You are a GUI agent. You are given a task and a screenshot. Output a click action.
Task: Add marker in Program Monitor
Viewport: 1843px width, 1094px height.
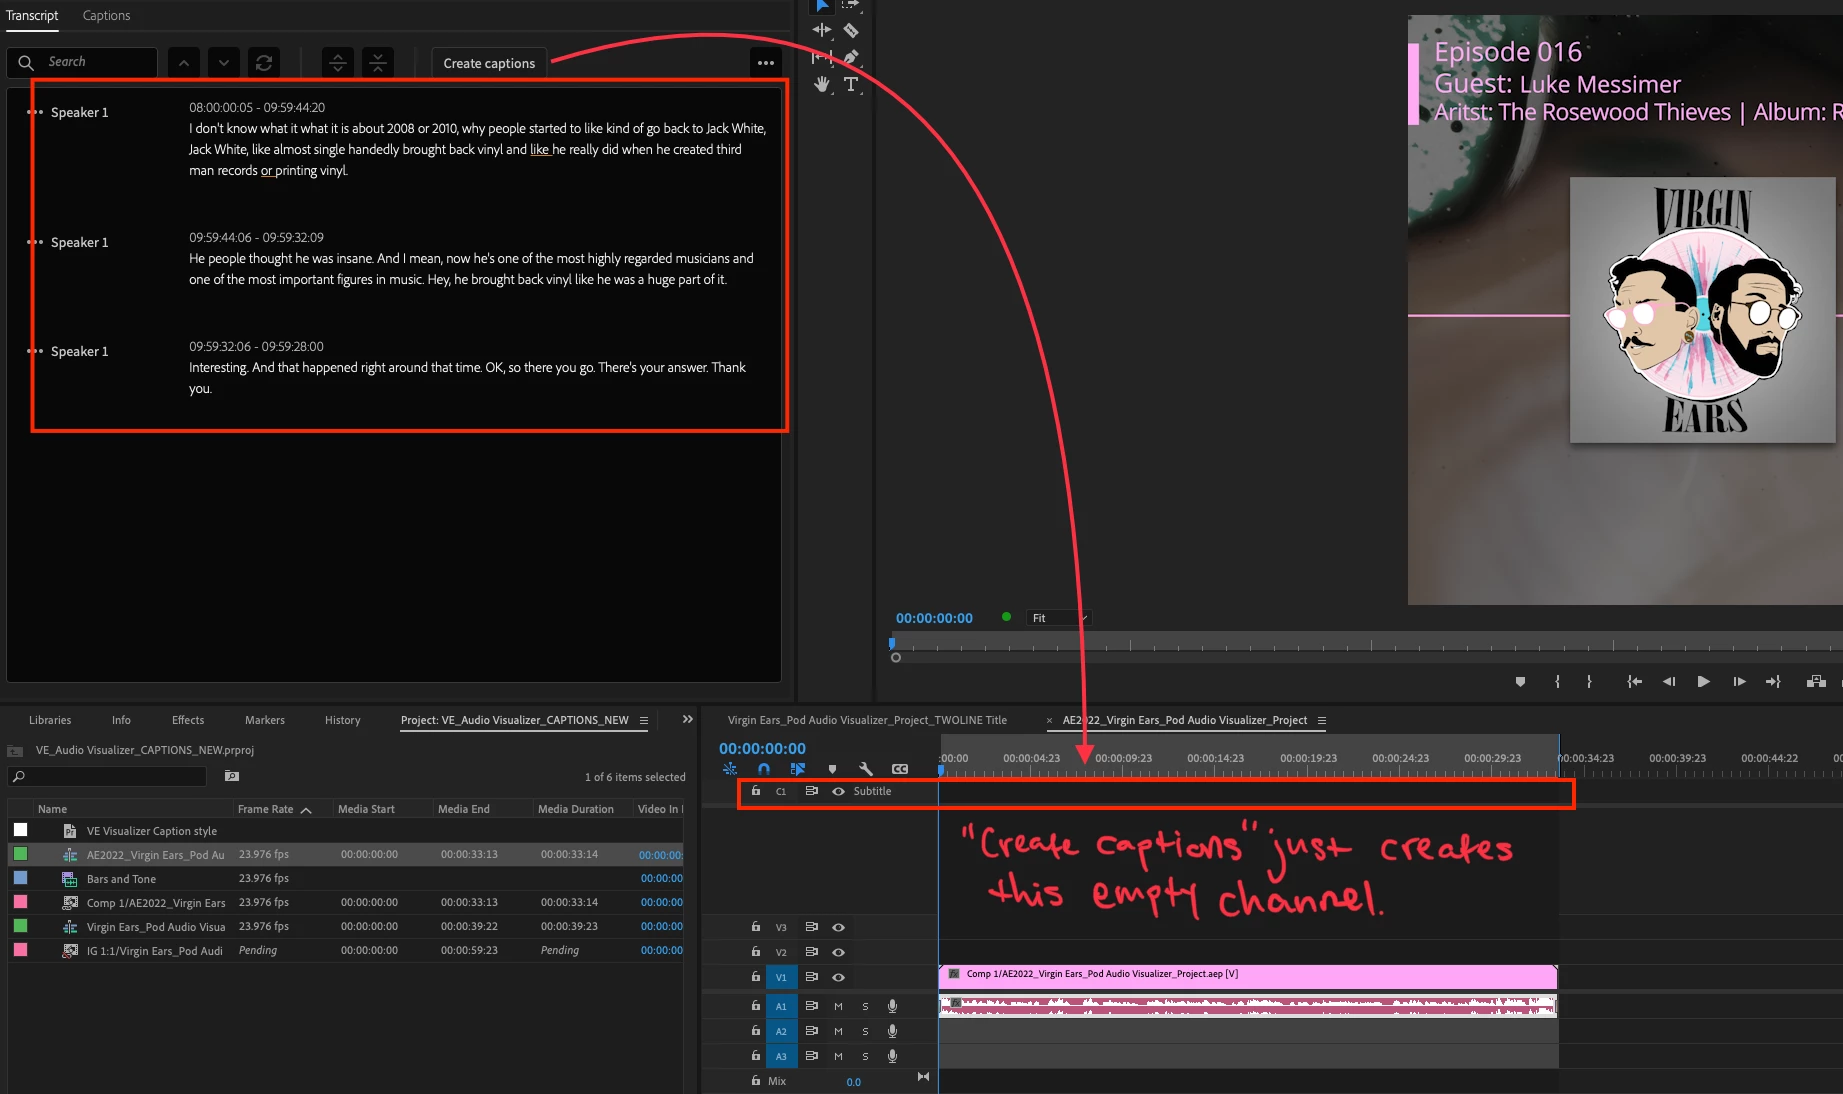coord(1520,682)
